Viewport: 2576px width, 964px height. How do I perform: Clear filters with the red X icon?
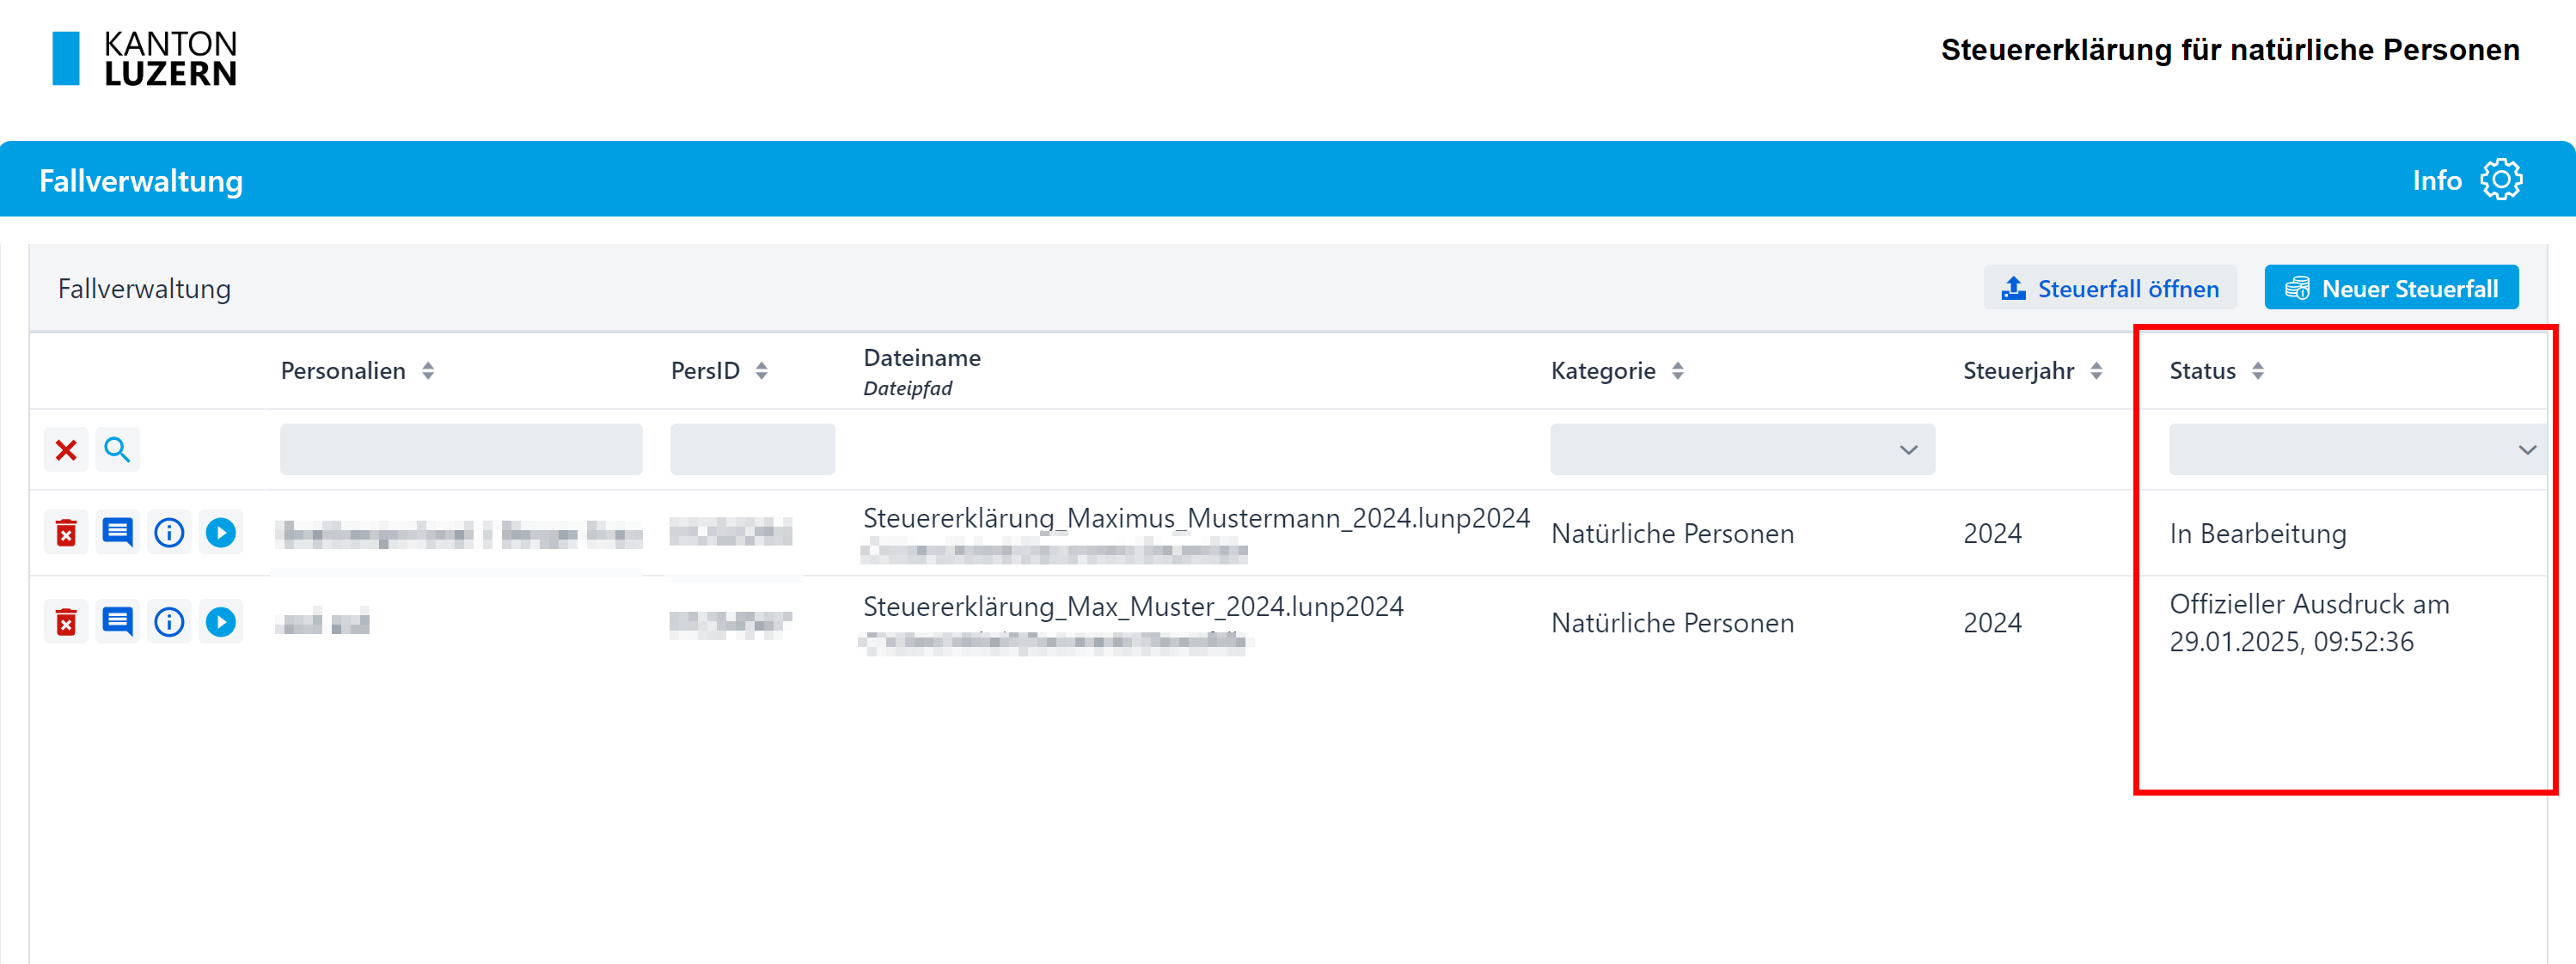point(66,450)
